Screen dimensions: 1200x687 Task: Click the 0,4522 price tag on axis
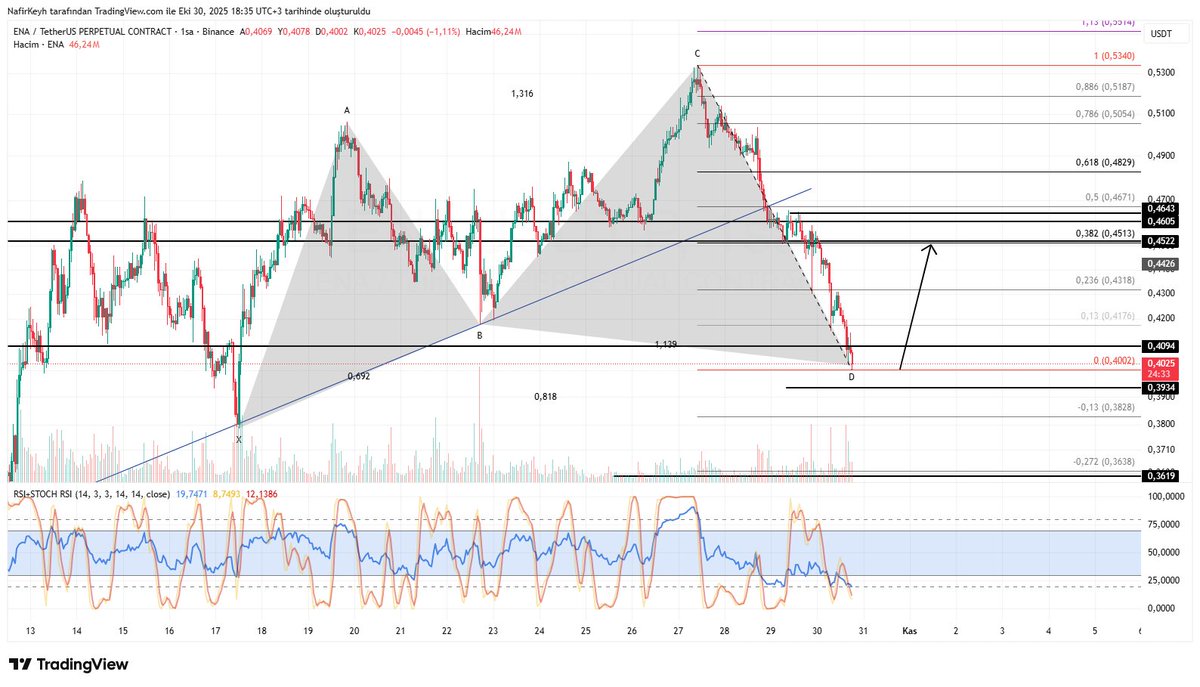tap(1162, 241)
